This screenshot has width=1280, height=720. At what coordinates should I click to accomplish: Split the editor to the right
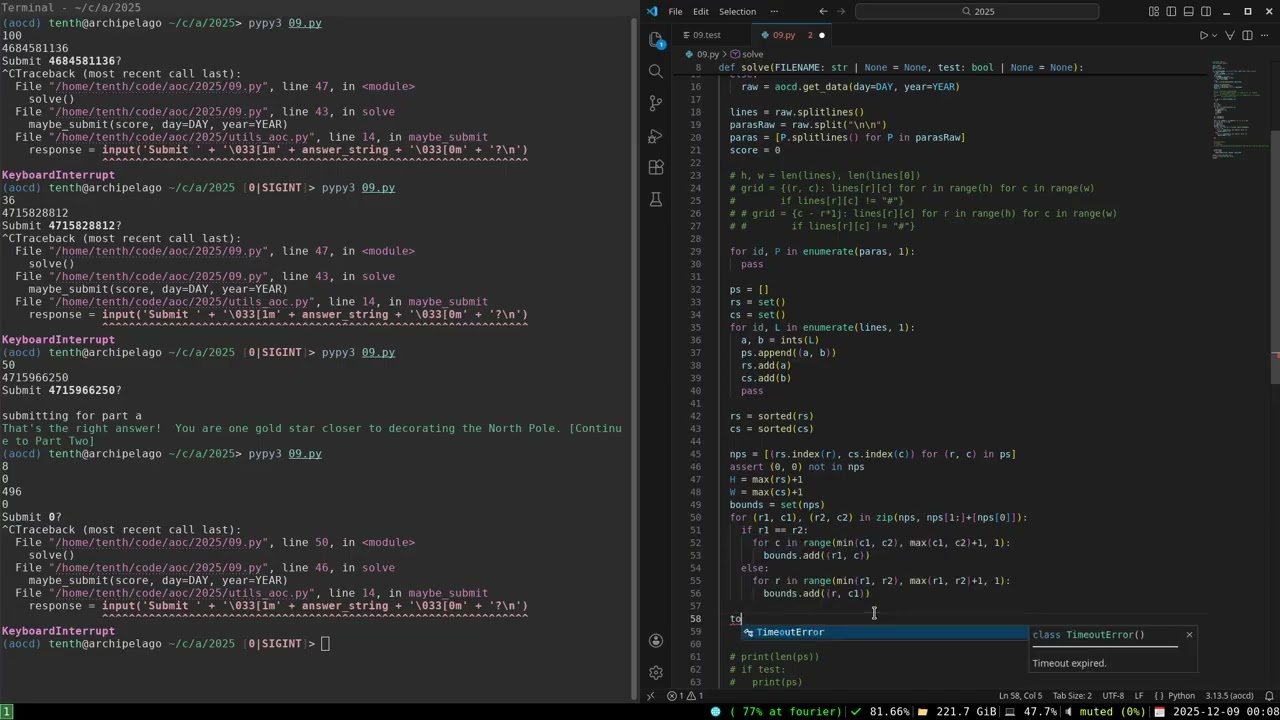(x=1247, y=35)
